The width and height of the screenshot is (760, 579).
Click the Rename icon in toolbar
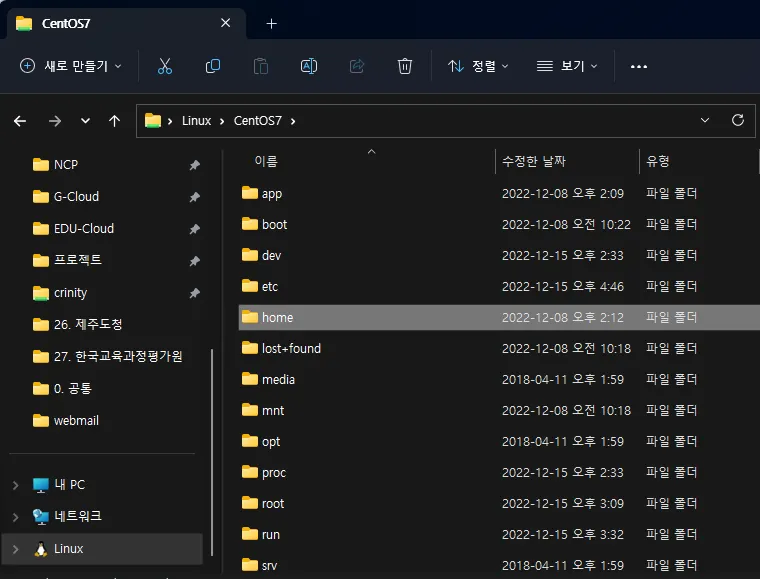tap(309, 66)
